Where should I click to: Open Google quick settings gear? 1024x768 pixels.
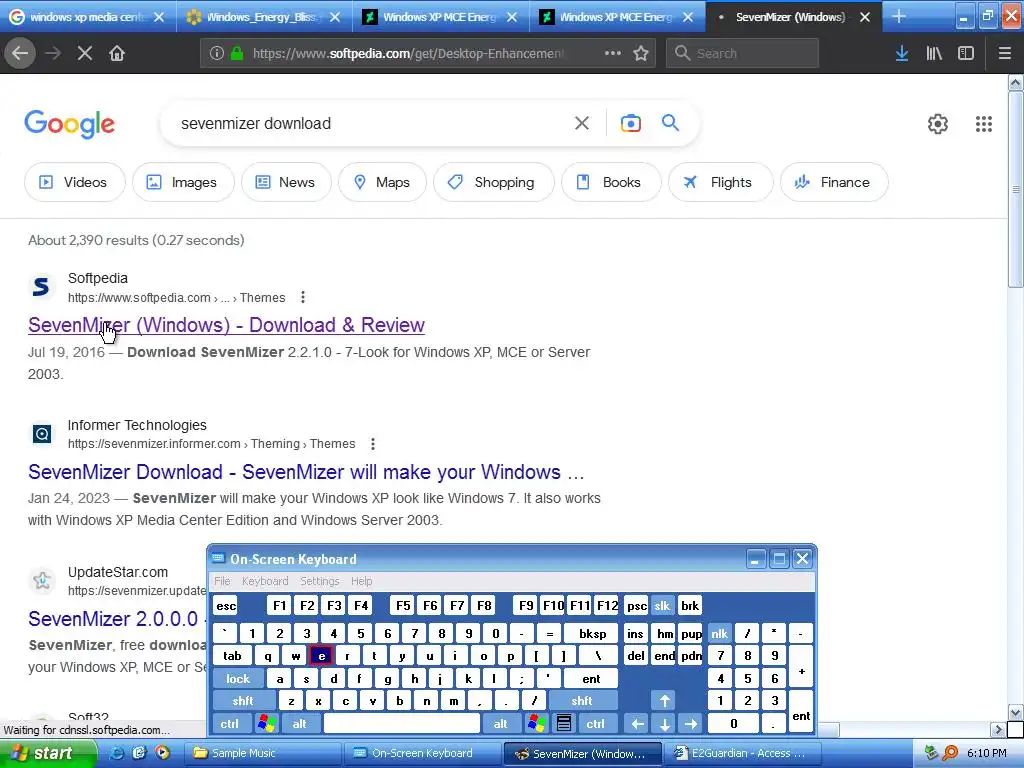coord(938,123)
